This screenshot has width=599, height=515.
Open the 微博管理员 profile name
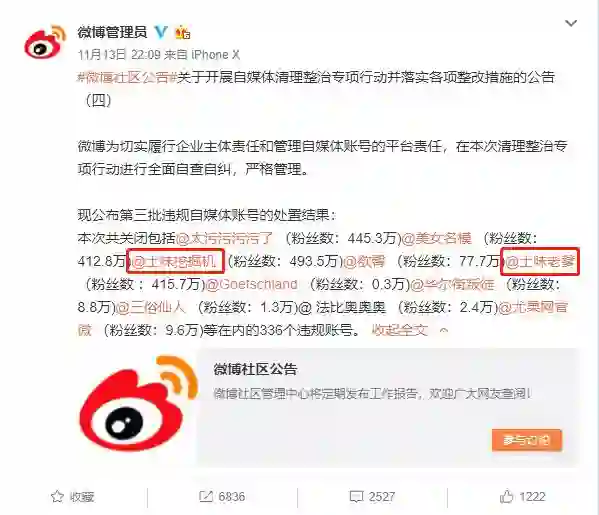click(x=112, y=32)
